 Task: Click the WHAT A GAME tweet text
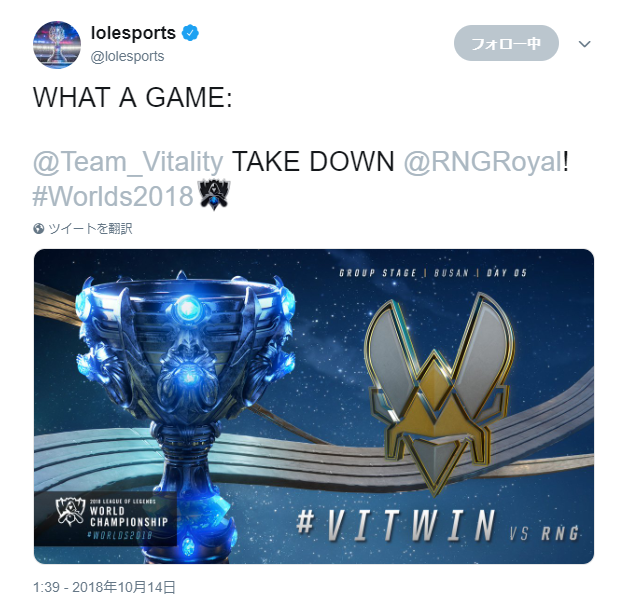tap(133, 97)
